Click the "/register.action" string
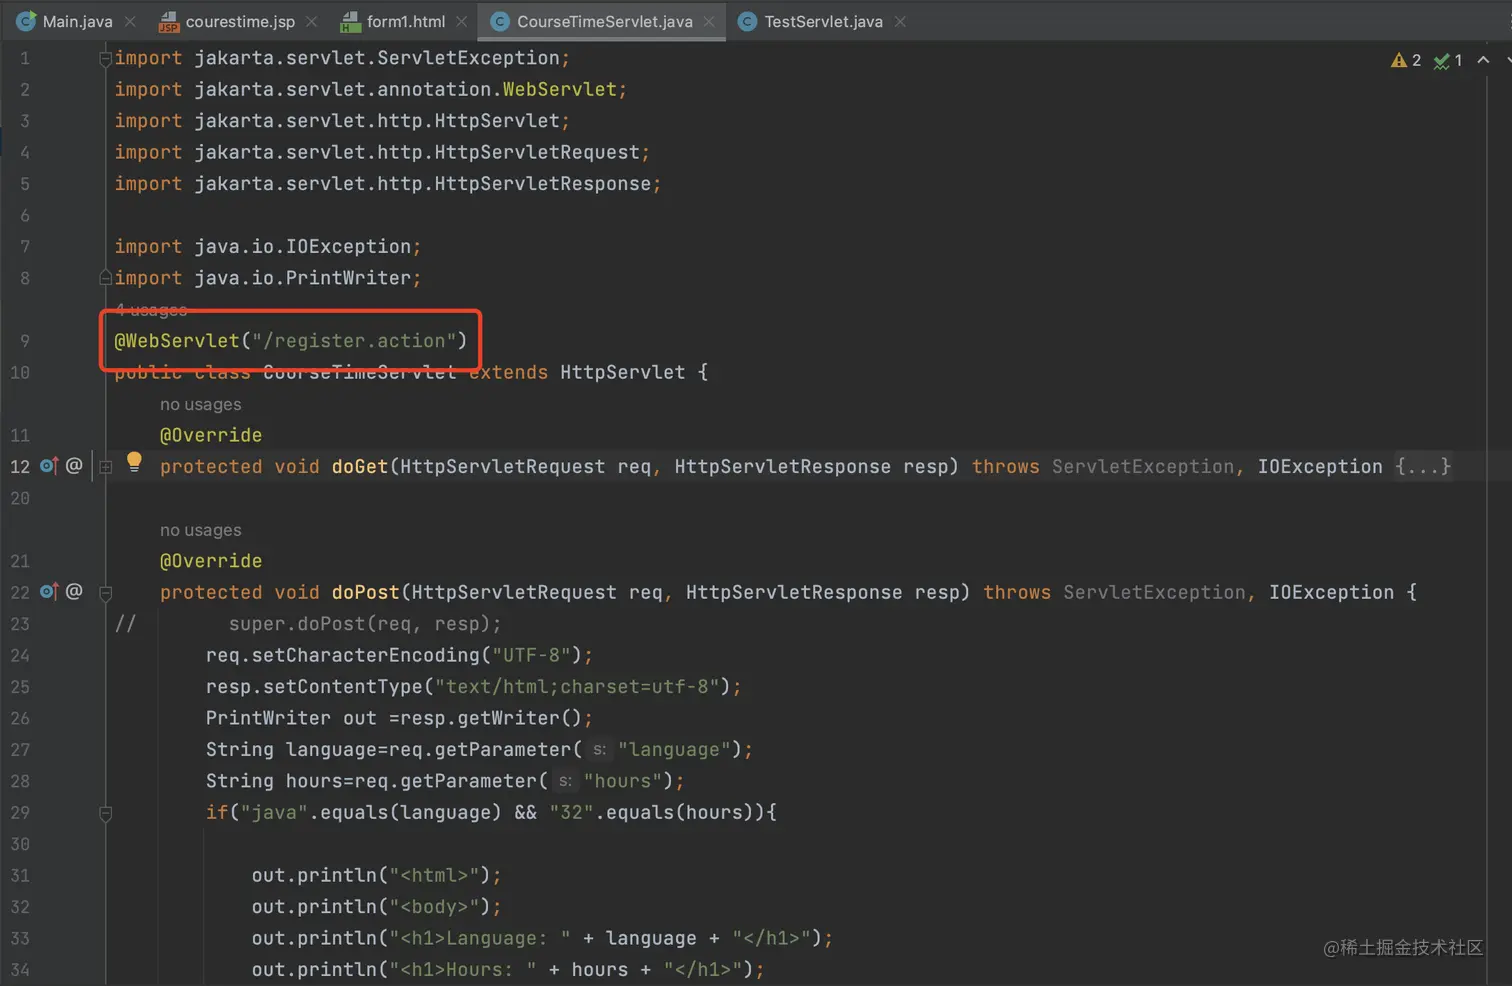 coord(354,341)
